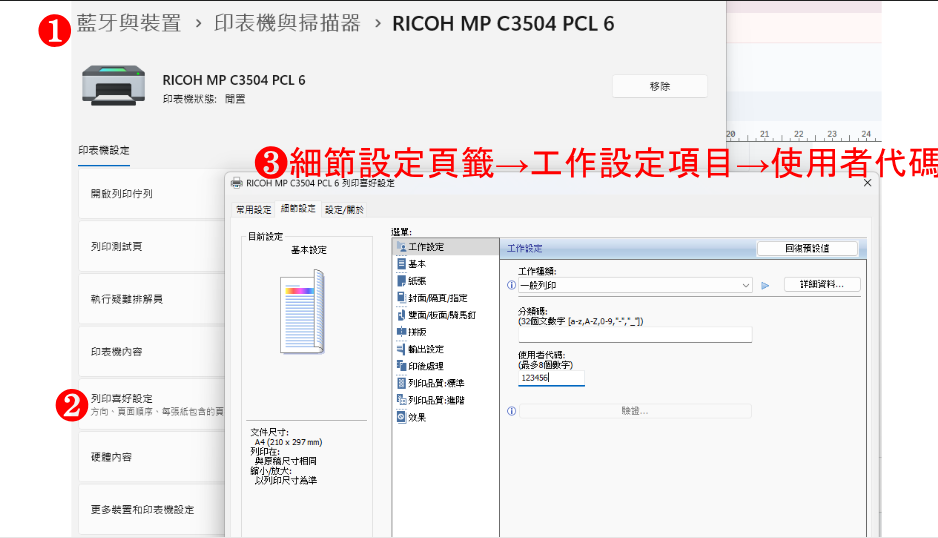The height and width of the screenshot is (538, 938).
Task: Go to 藍牙與裝置 in the breadcrumb
Action: point(129,23)
